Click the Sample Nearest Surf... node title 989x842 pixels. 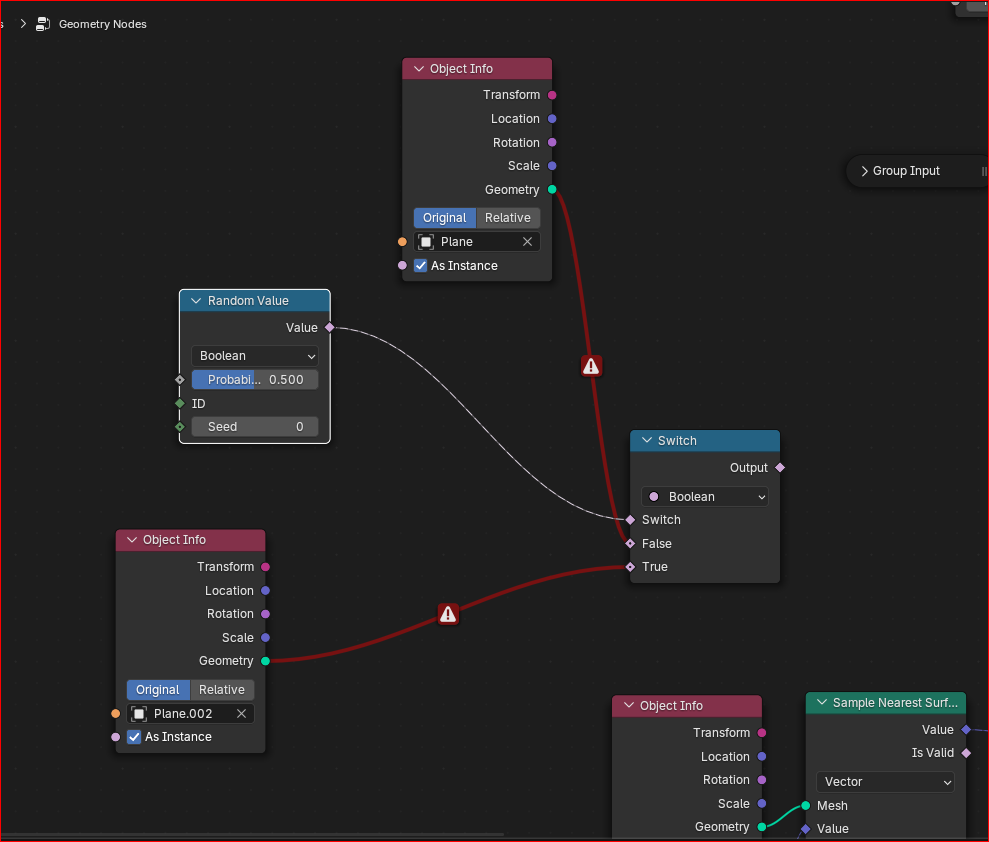click(x=895, y=703)
